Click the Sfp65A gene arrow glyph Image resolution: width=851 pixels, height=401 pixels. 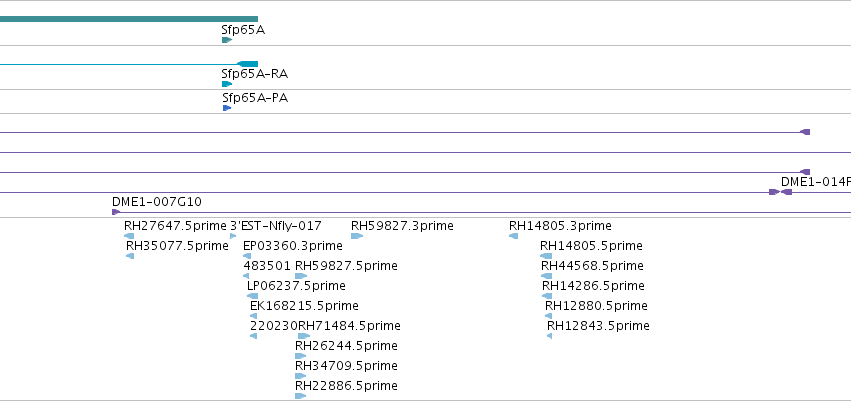point(227,40)
